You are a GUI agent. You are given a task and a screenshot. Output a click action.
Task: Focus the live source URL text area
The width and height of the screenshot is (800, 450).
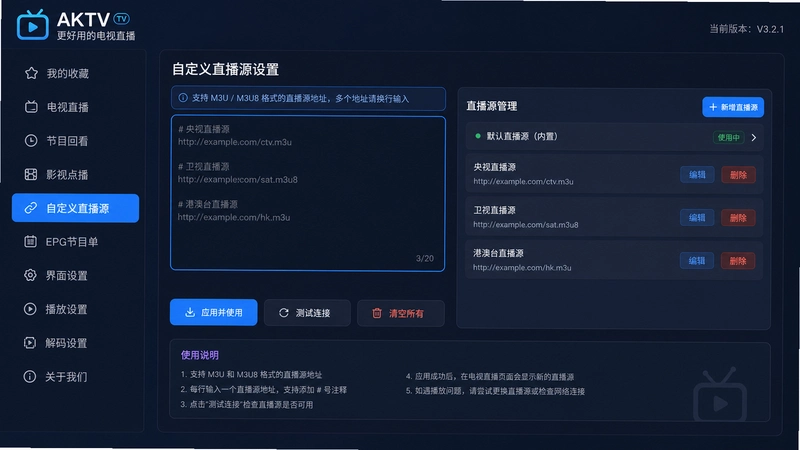[308, 193]
